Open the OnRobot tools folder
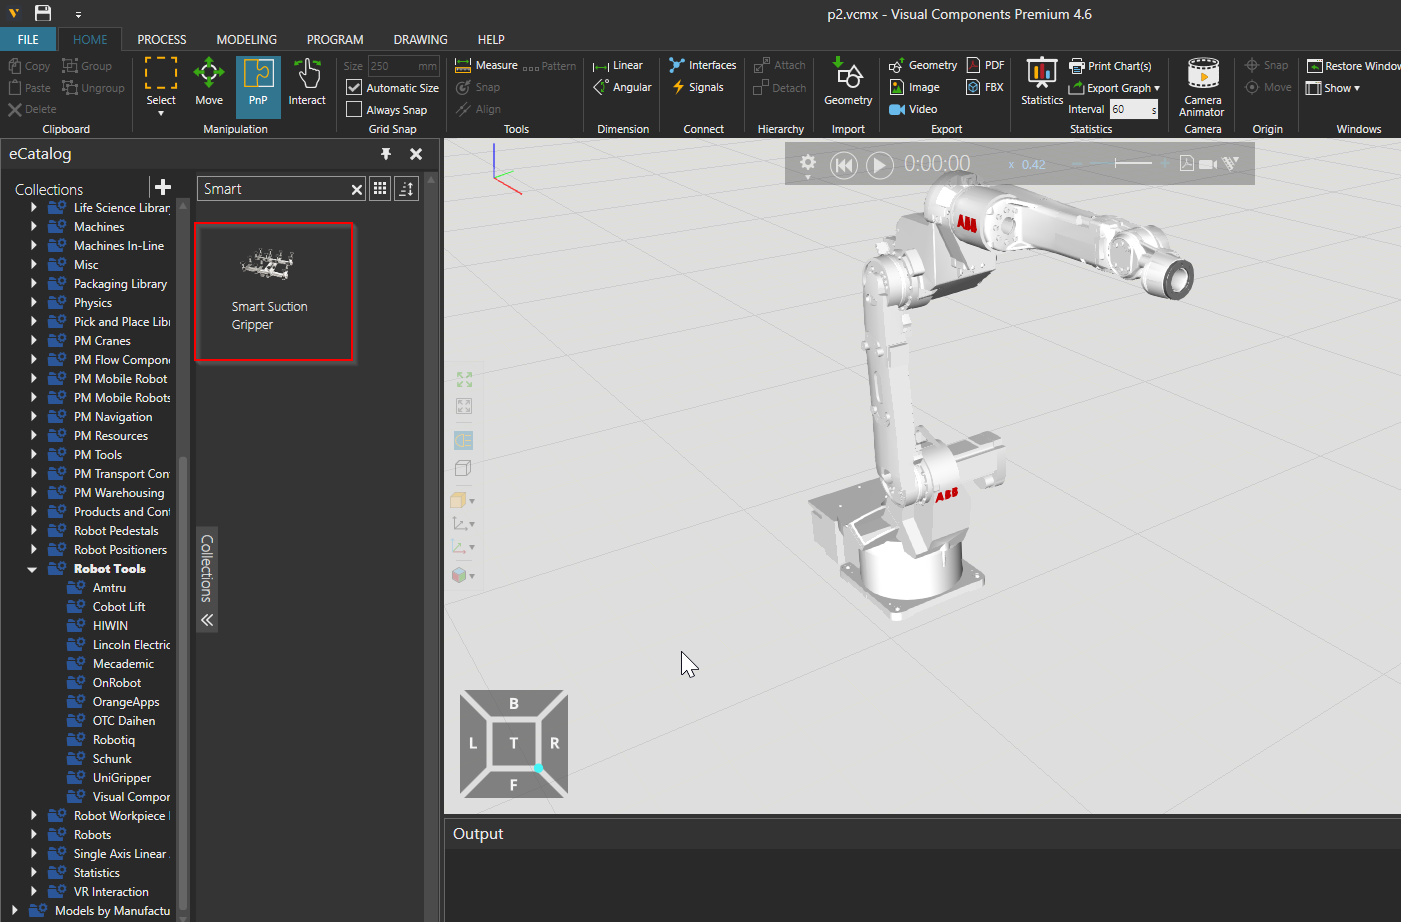The image size is (1401, 922). (116, 683)
